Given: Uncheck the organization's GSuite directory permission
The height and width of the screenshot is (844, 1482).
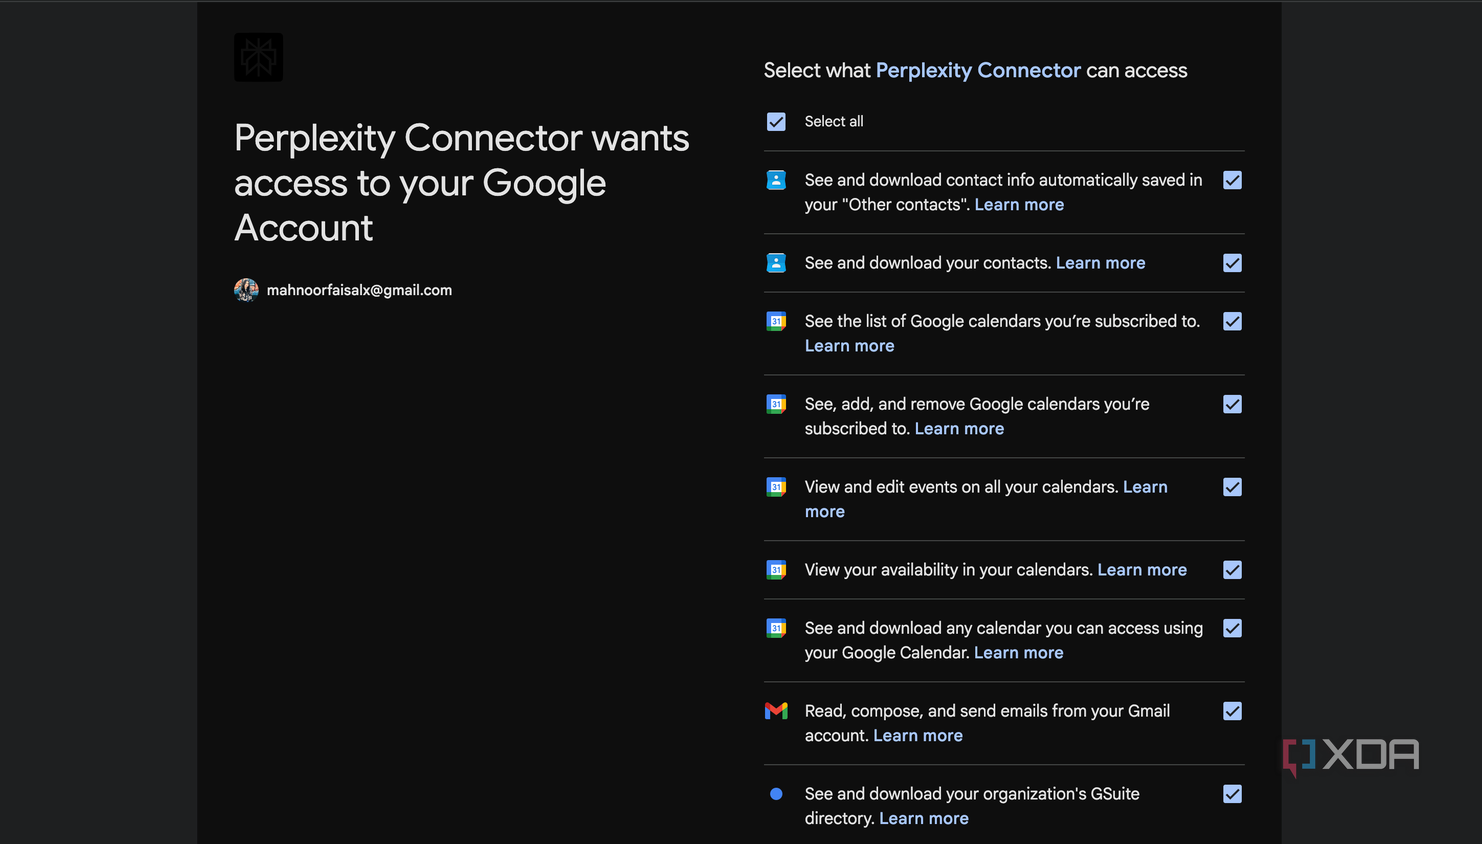Looking at the screenshot, I should (1232, 794).
